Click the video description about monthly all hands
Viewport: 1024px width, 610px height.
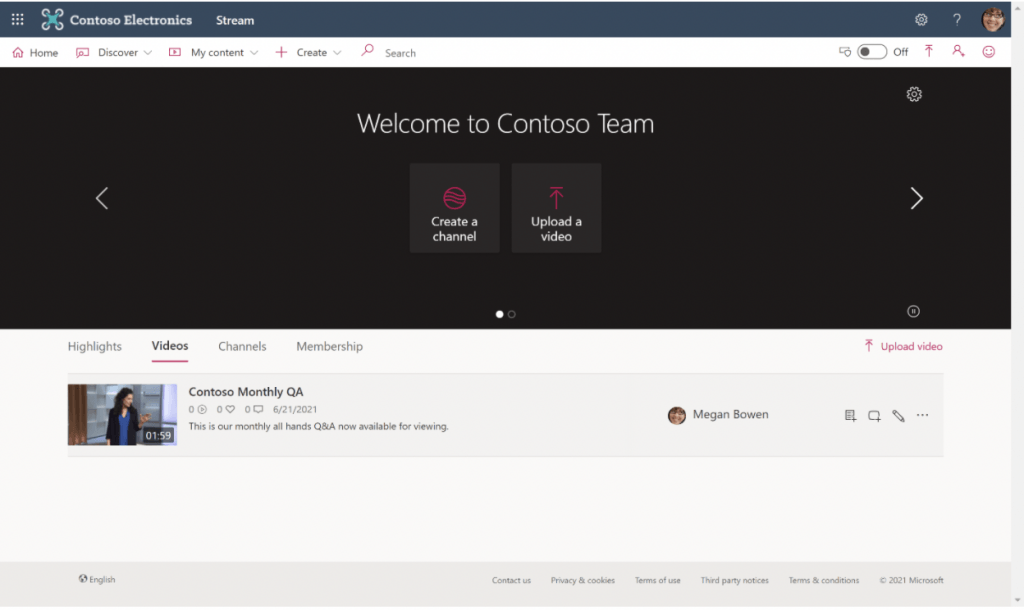pyautogui.click(x=319, y=426)
